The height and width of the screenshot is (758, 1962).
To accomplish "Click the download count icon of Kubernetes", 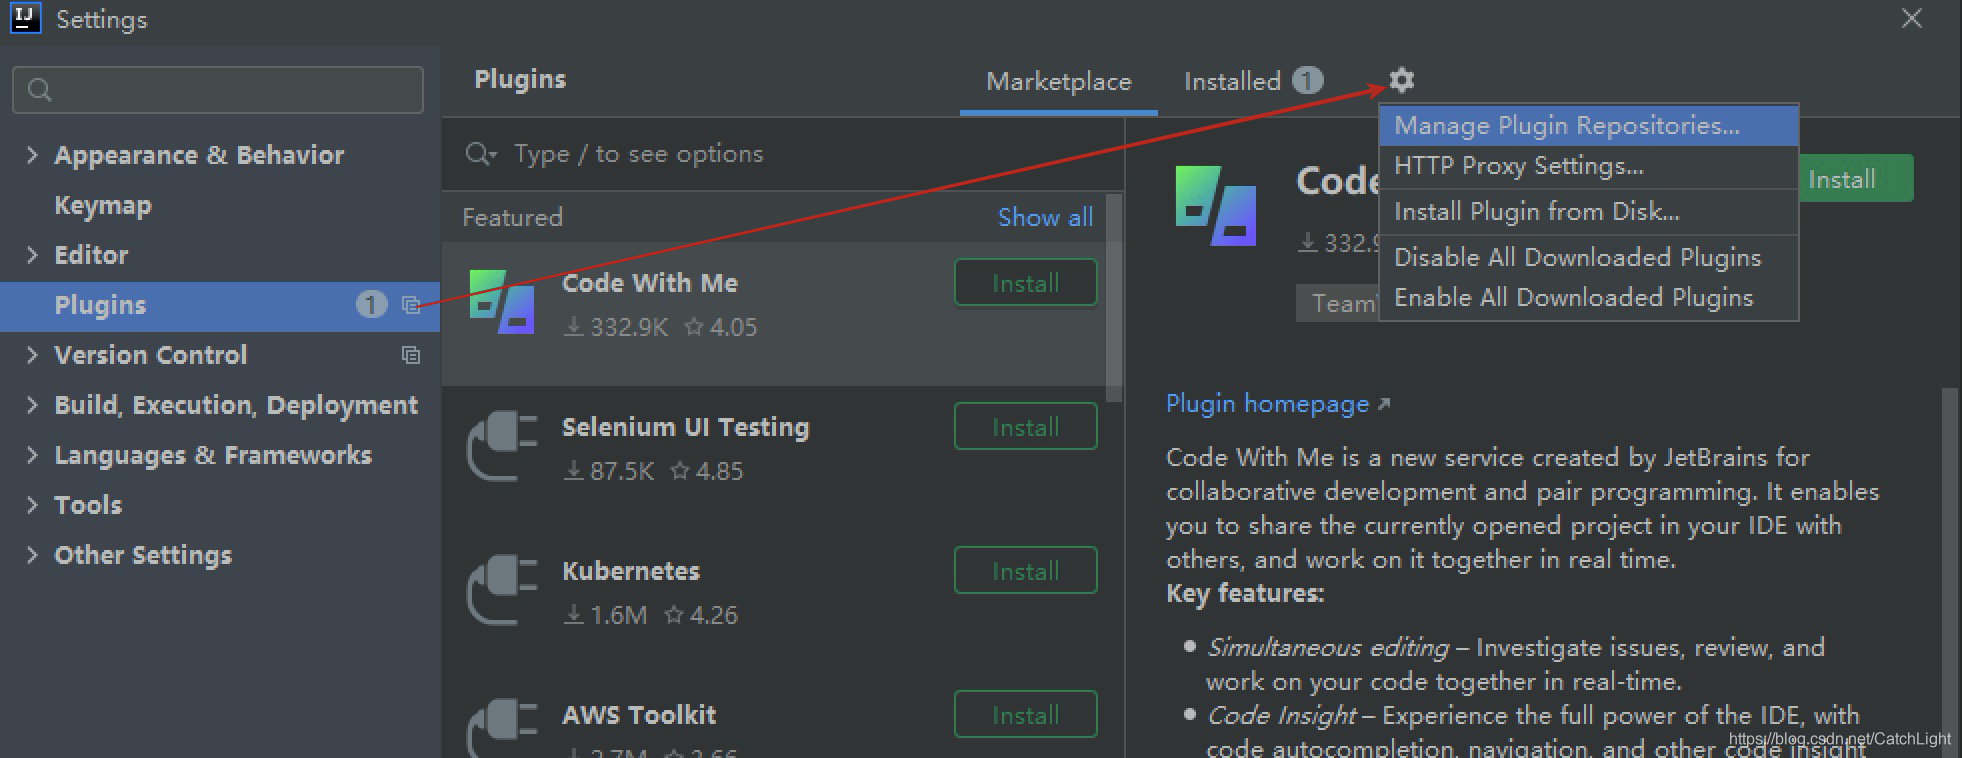I will pyautogui.click(x=574, y=614).
